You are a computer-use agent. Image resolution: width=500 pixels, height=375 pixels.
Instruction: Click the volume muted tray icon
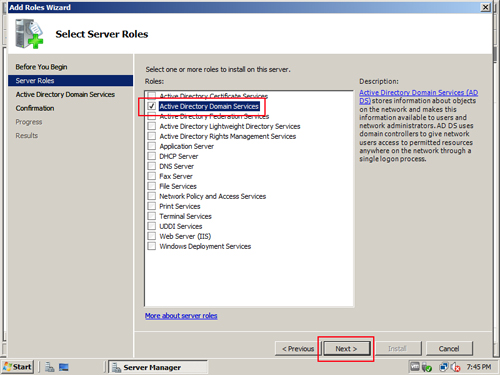tap(455, 367)
